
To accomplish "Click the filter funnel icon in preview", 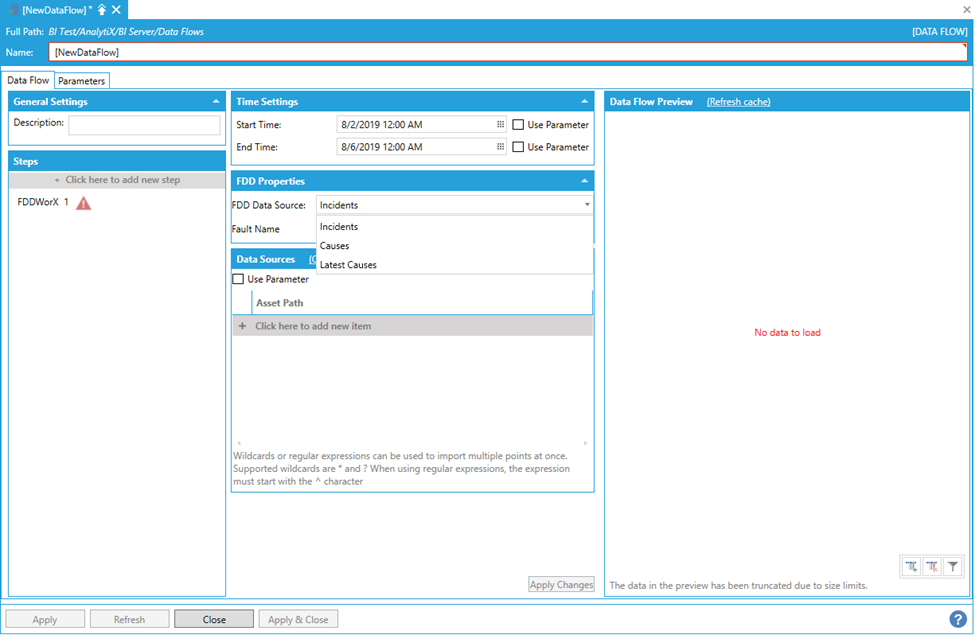I will coord(953,567).
